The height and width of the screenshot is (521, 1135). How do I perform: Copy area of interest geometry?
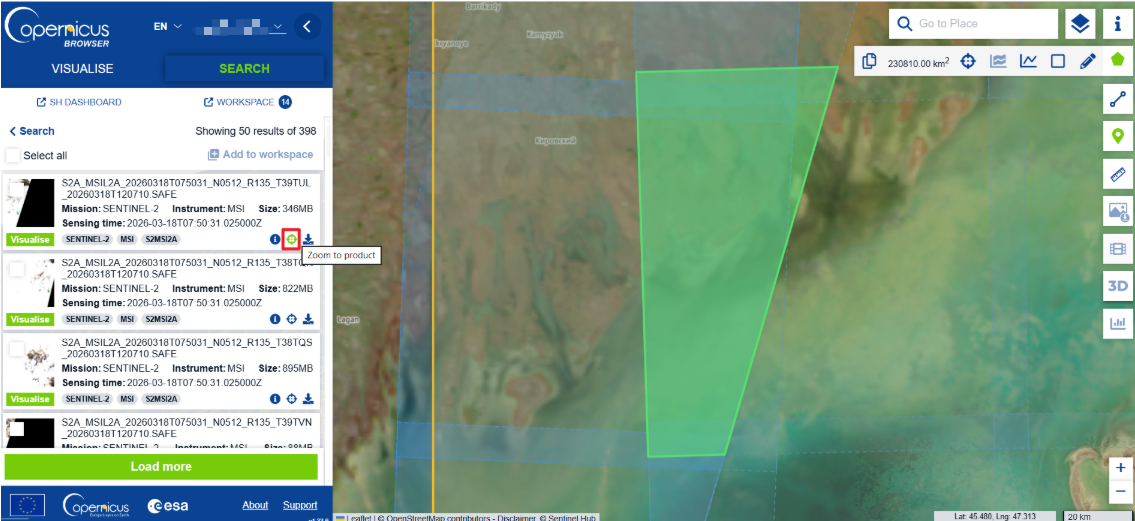coord(870,62)
